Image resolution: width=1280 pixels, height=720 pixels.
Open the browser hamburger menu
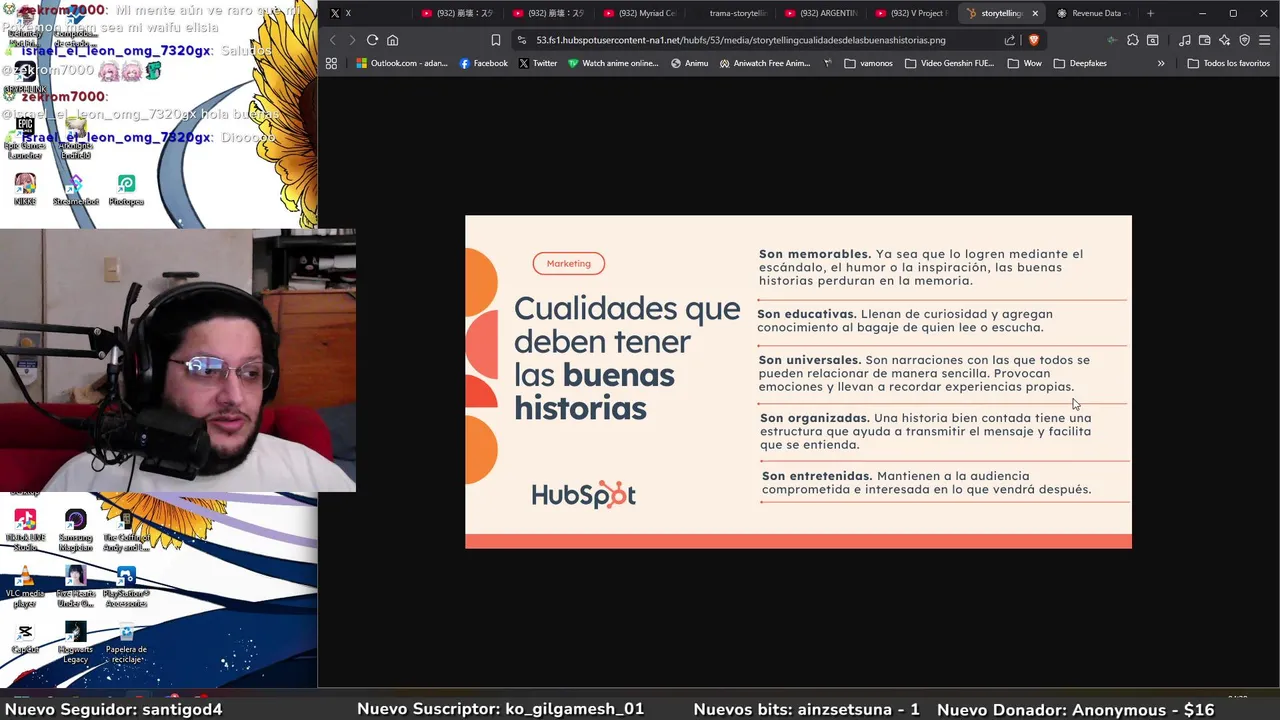coord(1264,40)
